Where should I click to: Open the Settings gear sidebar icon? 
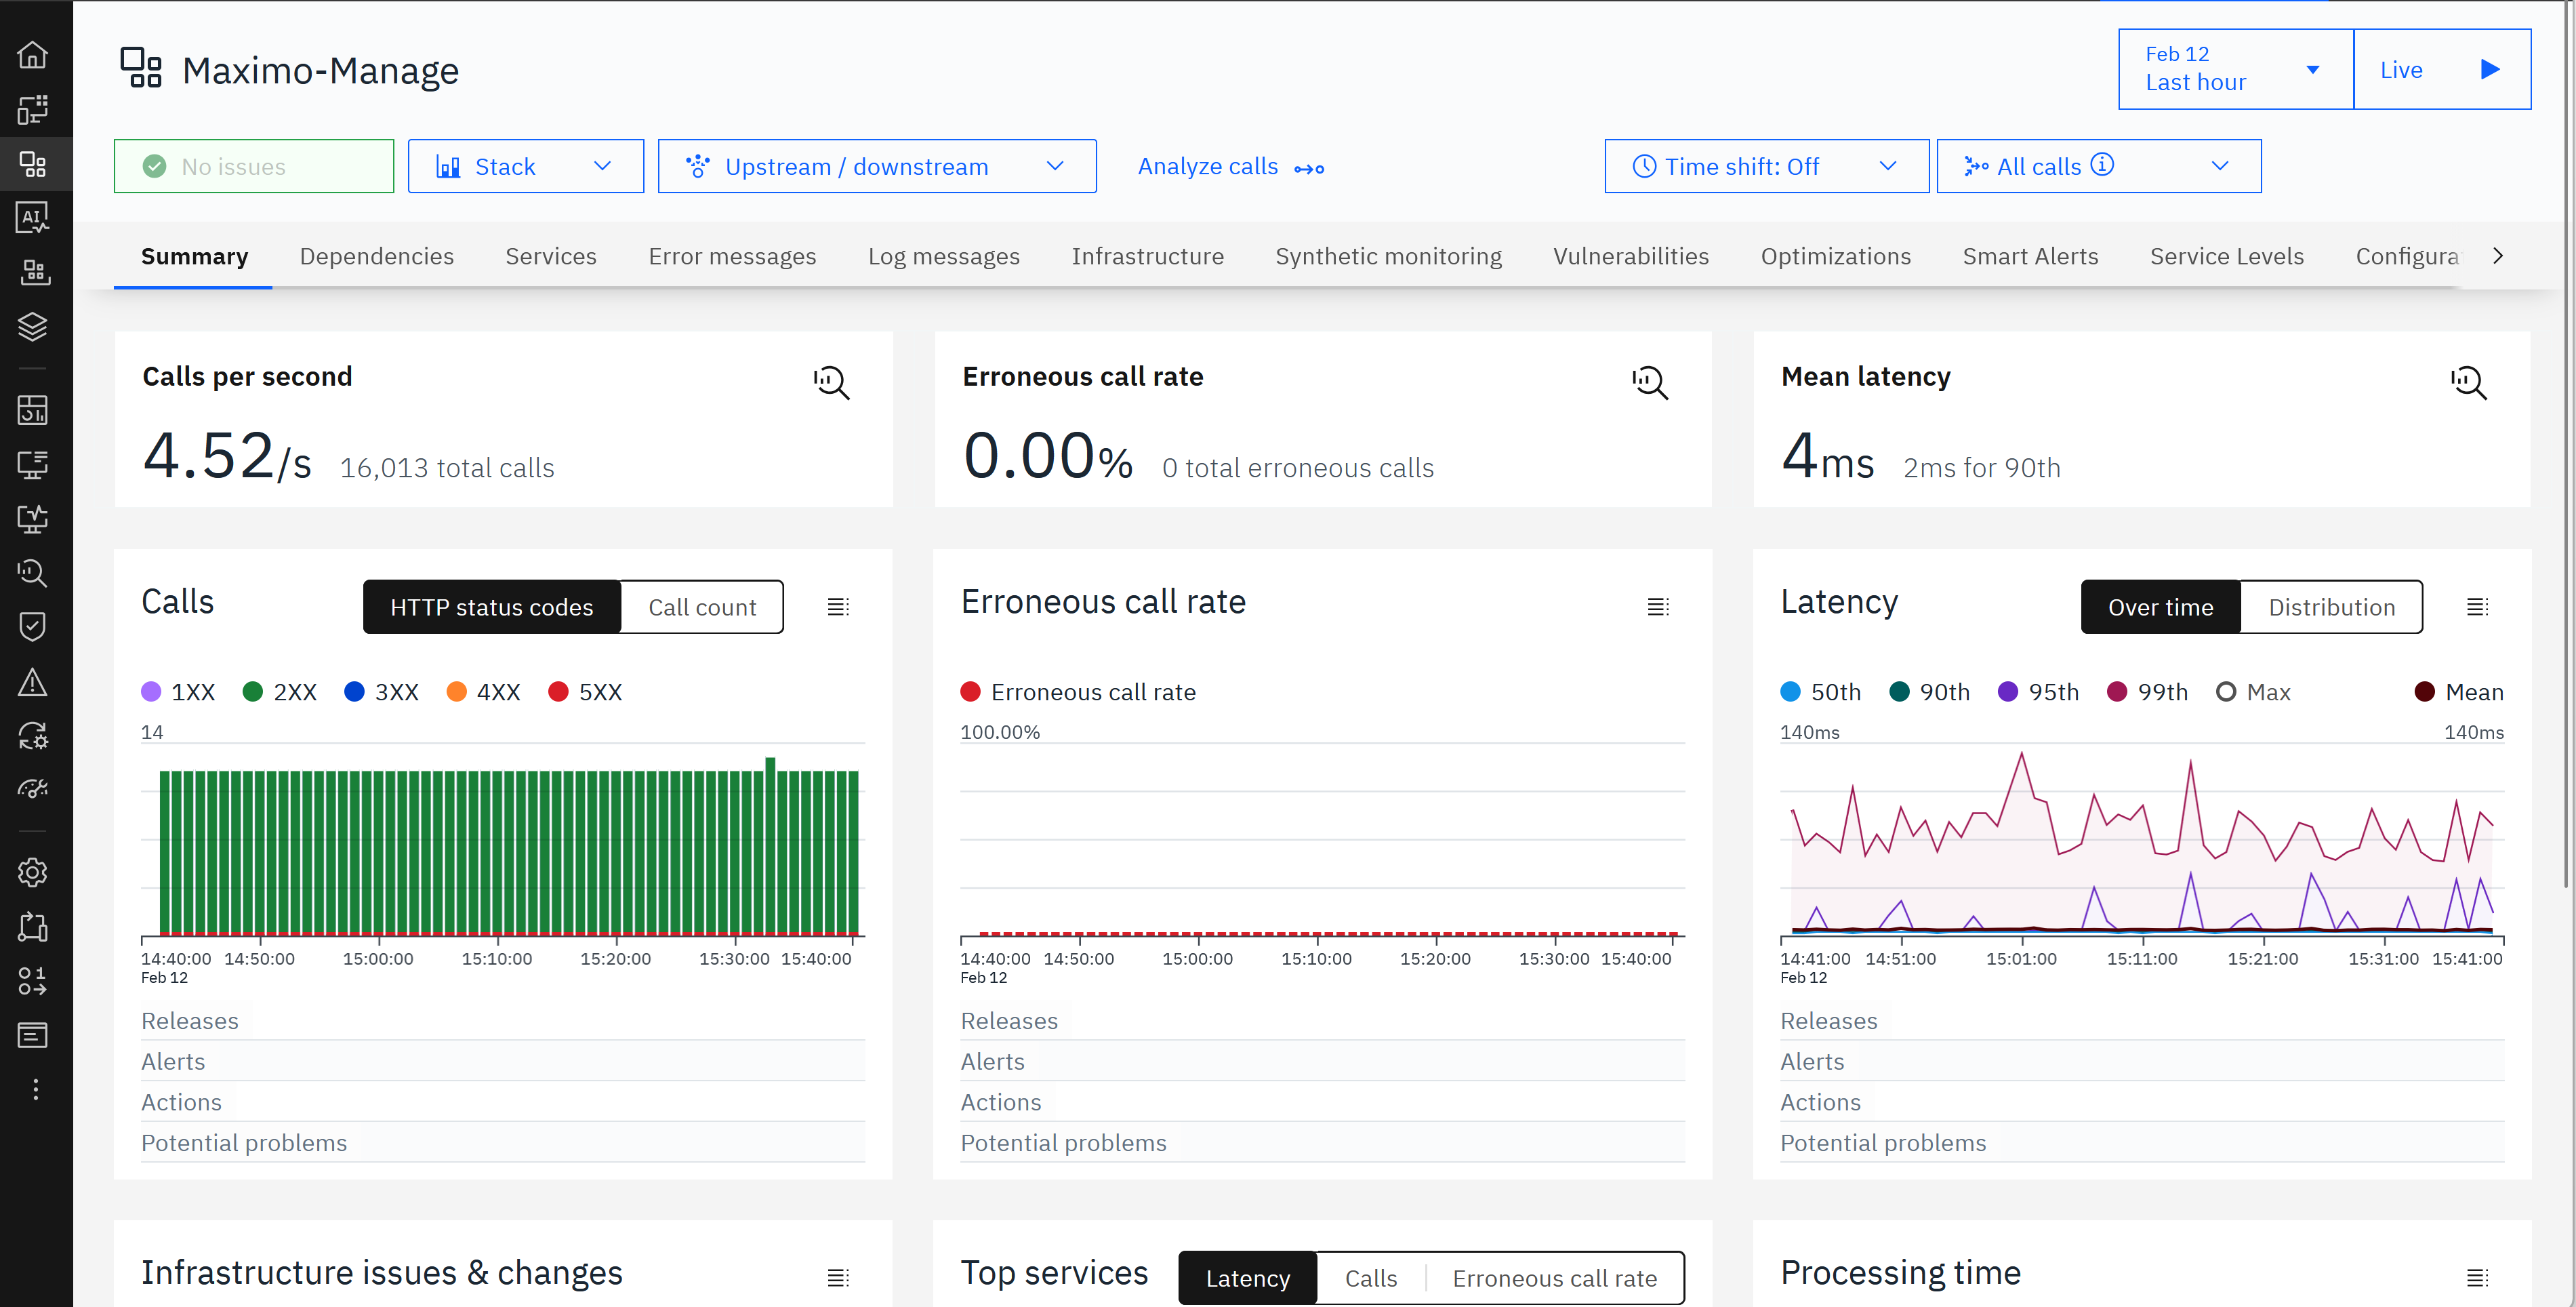(33, 873)
